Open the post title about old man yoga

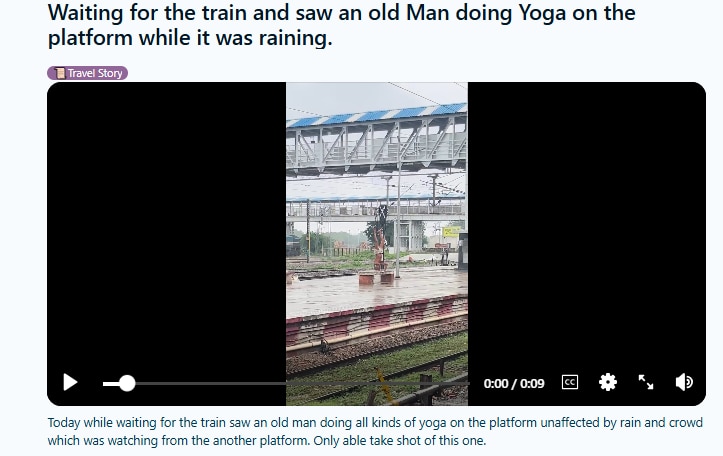coord(341,25)
